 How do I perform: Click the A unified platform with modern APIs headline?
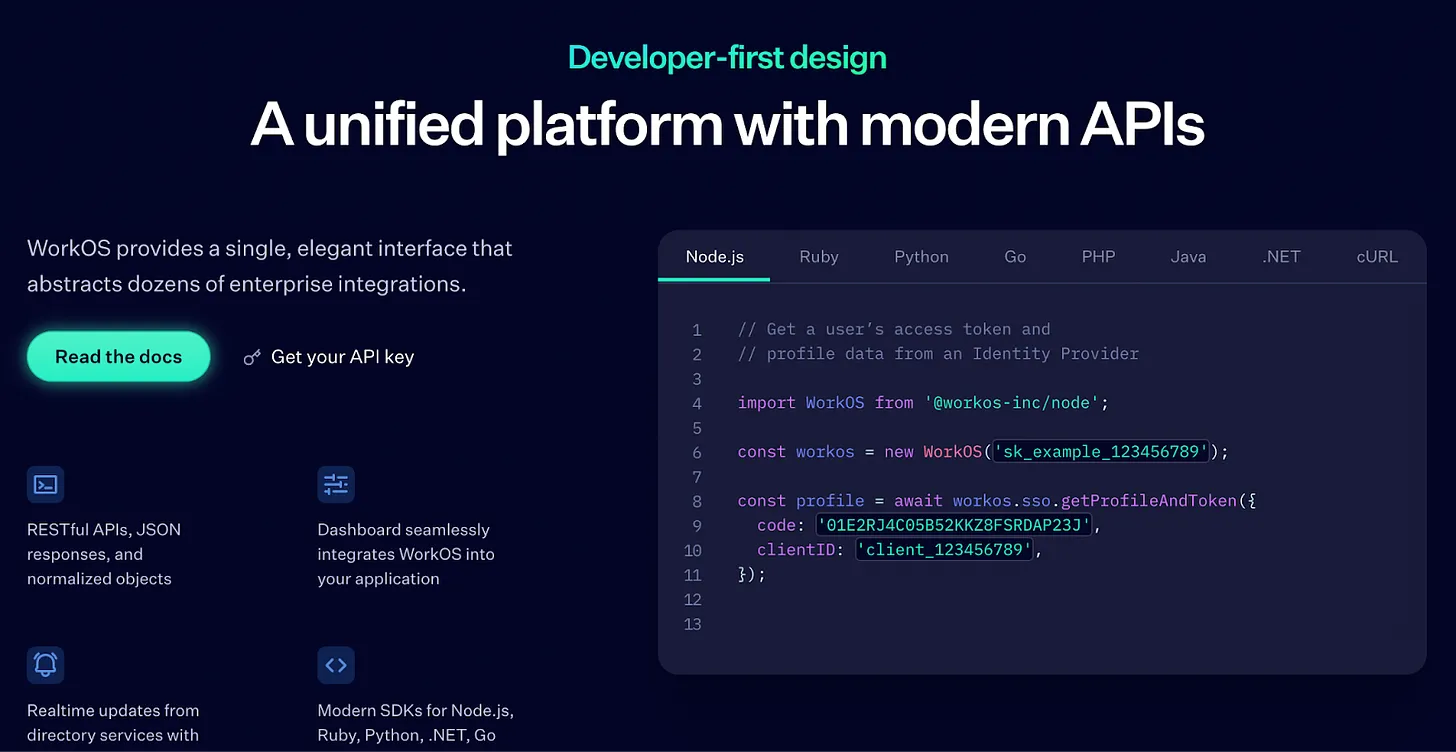(x=727, y=125)
